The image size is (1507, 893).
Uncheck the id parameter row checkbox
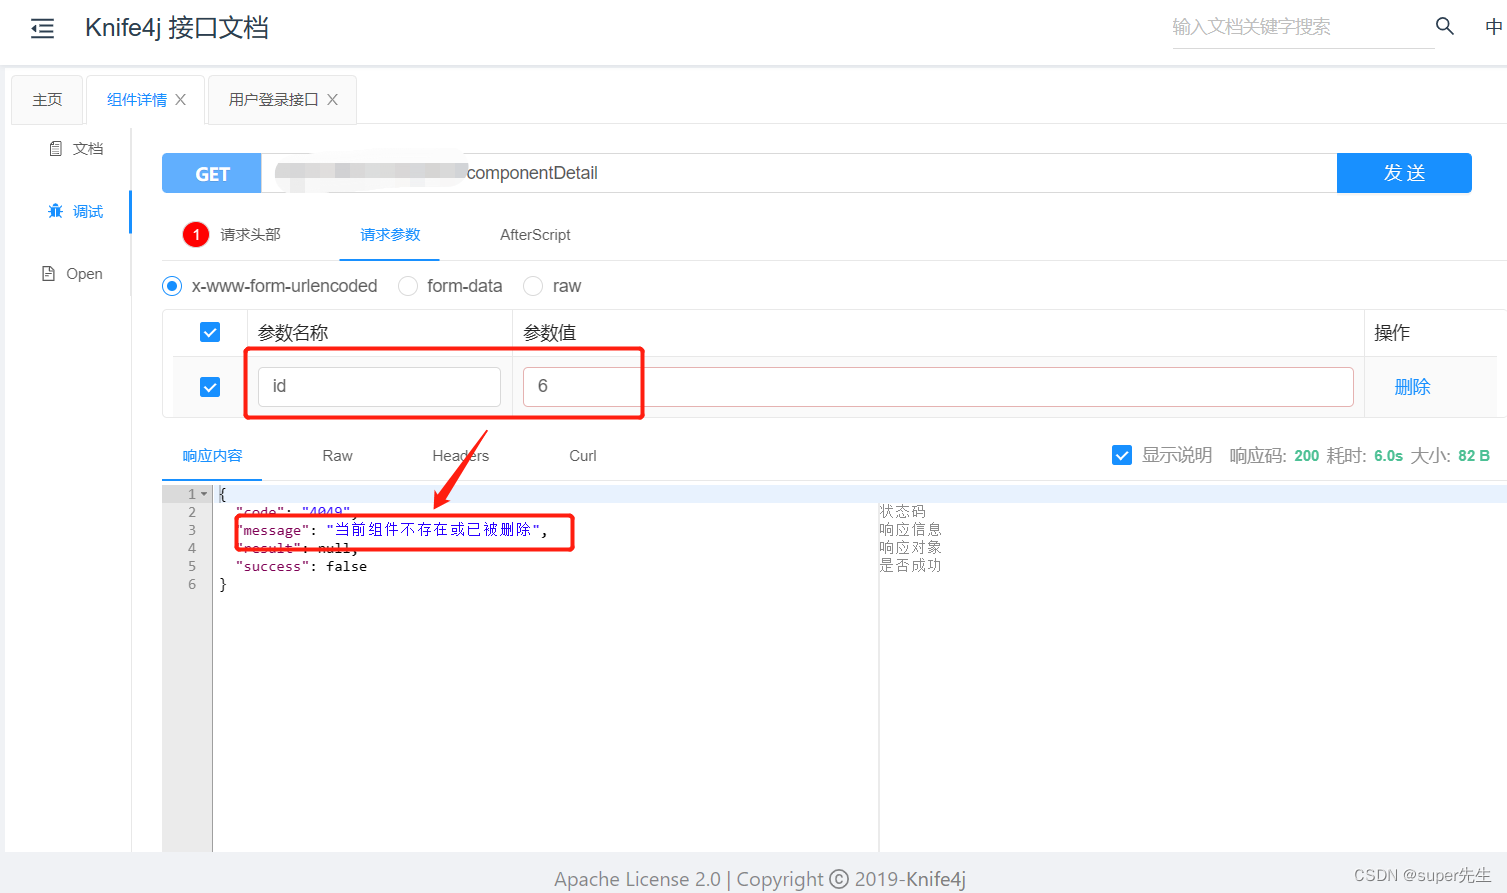[210, 387]
